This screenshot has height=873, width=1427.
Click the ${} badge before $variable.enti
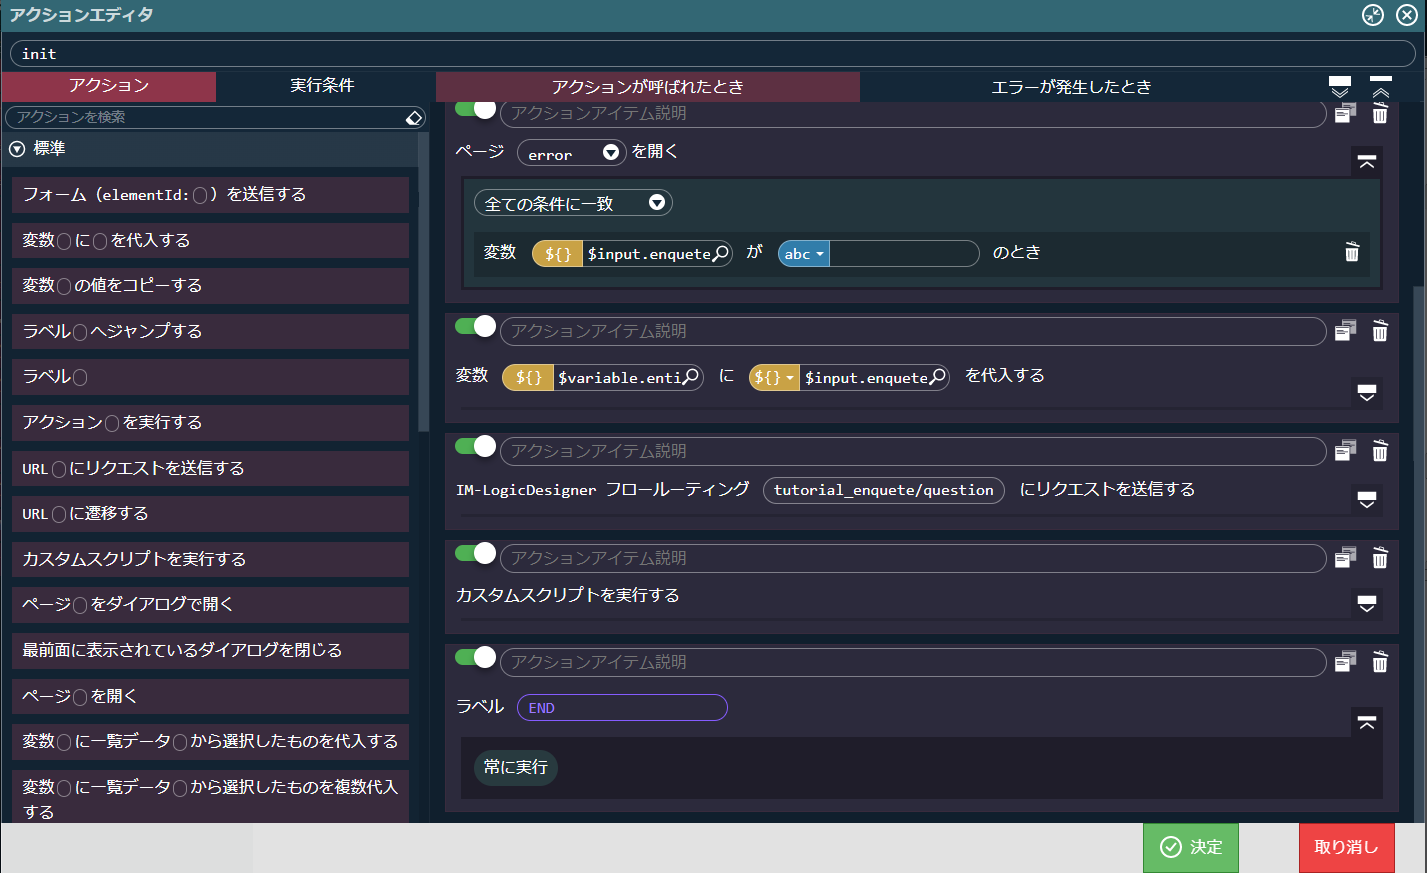click(x=528, y=377)
